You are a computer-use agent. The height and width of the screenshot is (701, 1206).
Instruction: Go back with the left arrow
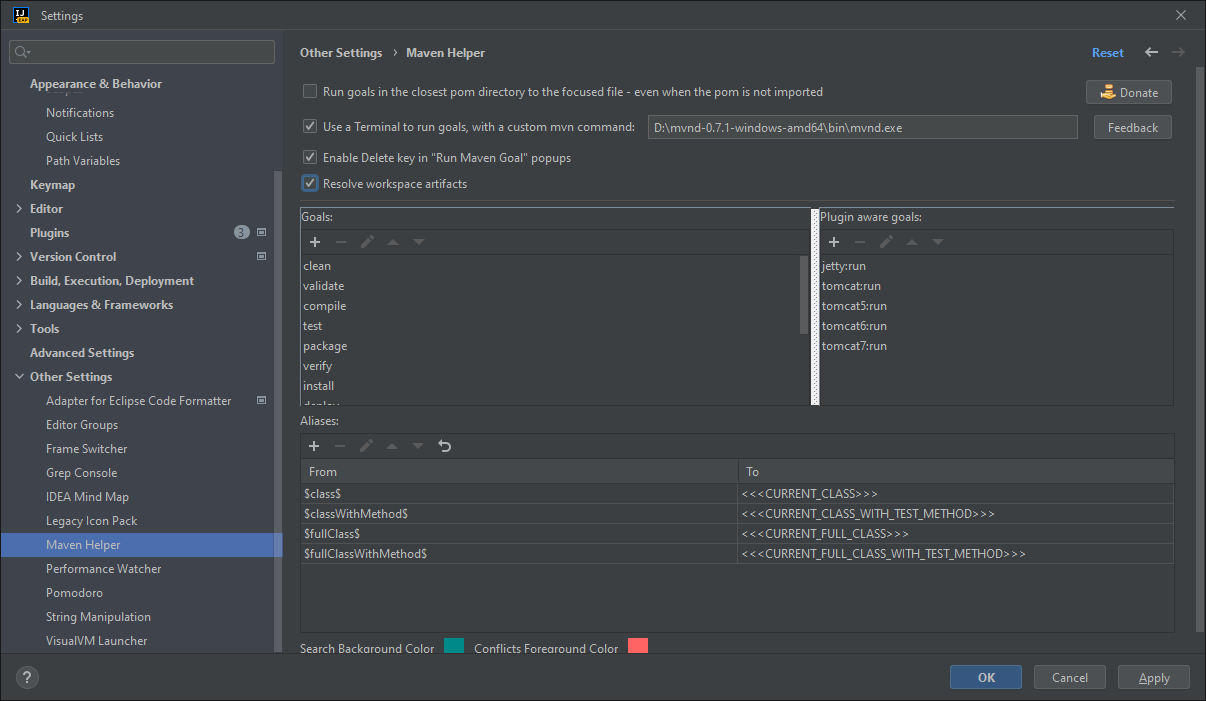1152,52
